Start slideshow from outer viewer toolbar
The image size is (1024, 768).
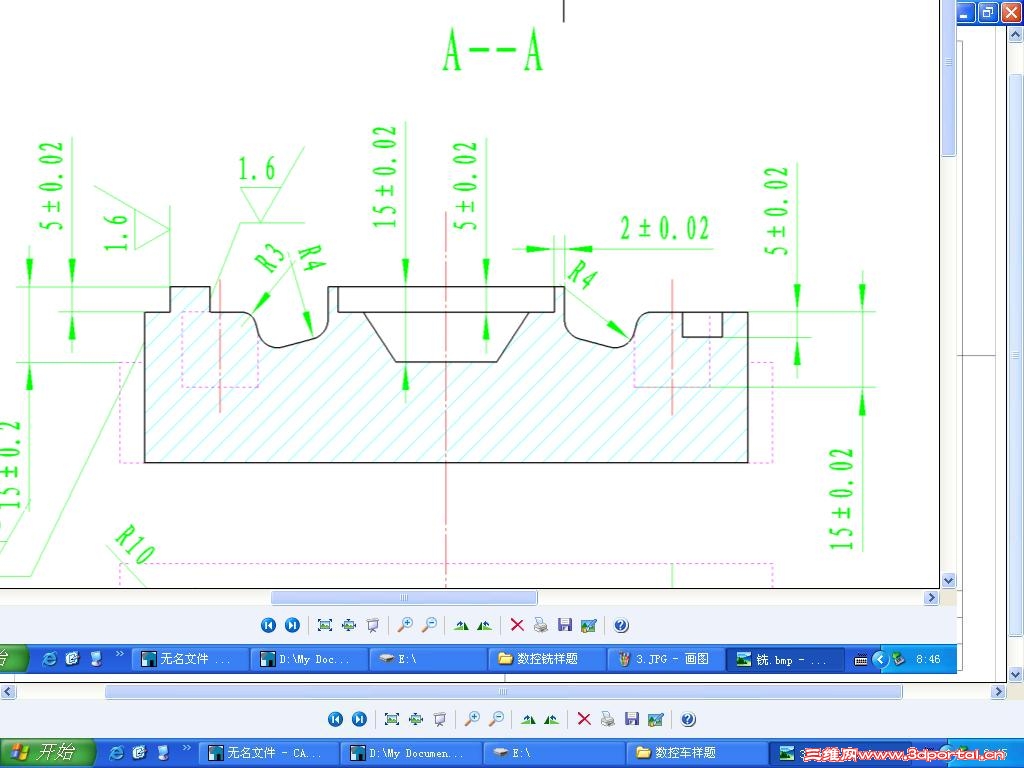coord(440,719)
